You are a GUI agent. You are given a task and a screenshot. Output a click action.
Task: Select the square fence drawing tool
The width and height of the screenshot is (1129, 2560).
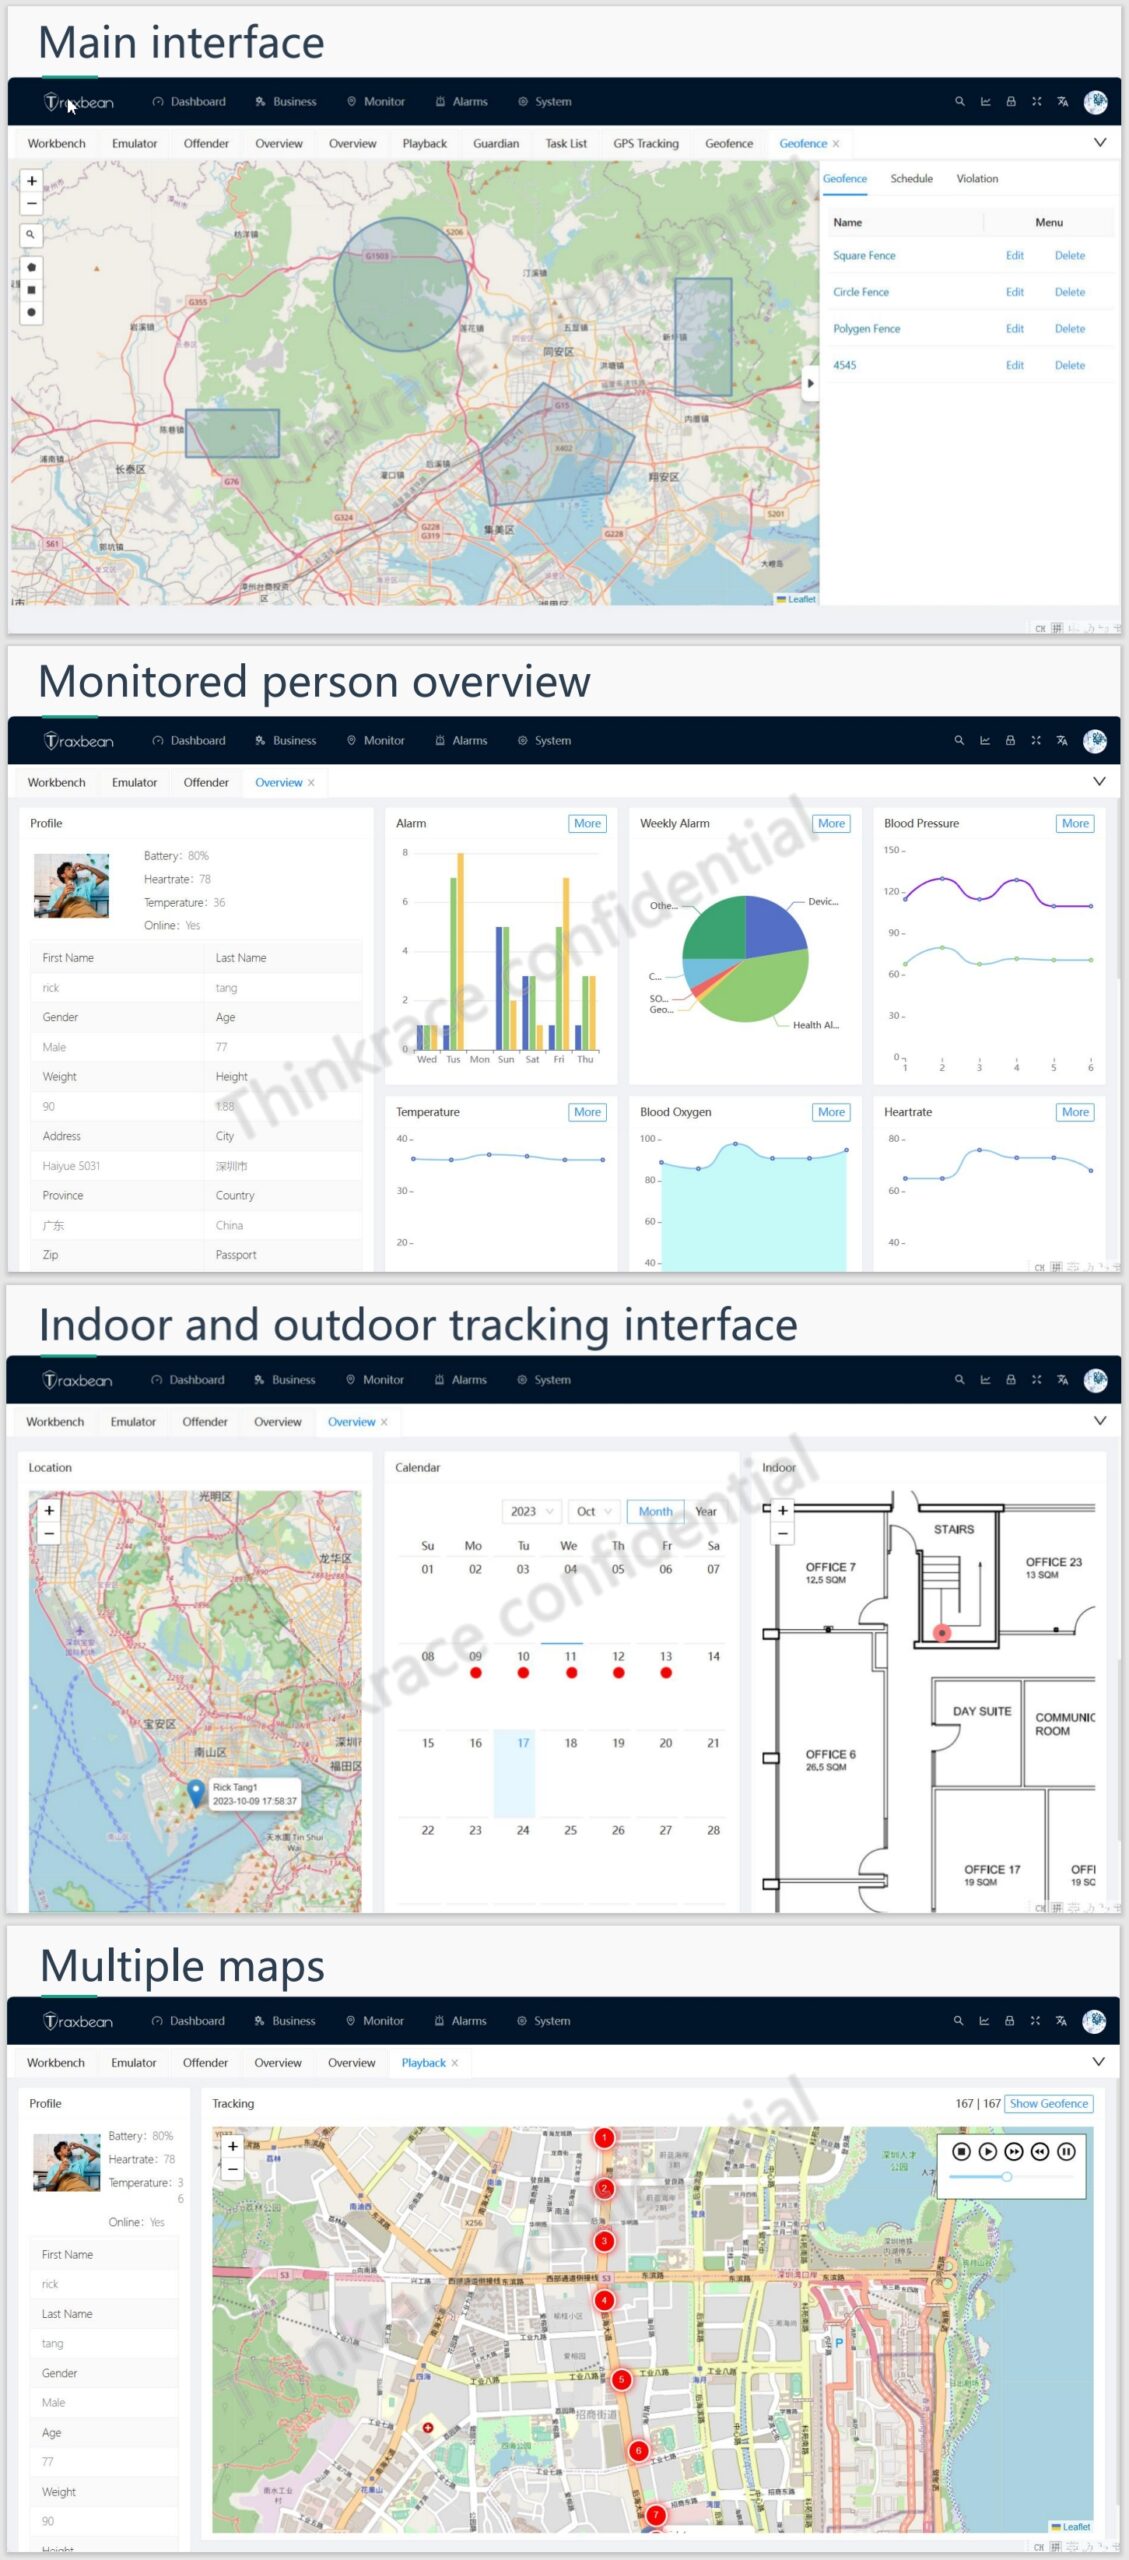[x=31, y=290]
